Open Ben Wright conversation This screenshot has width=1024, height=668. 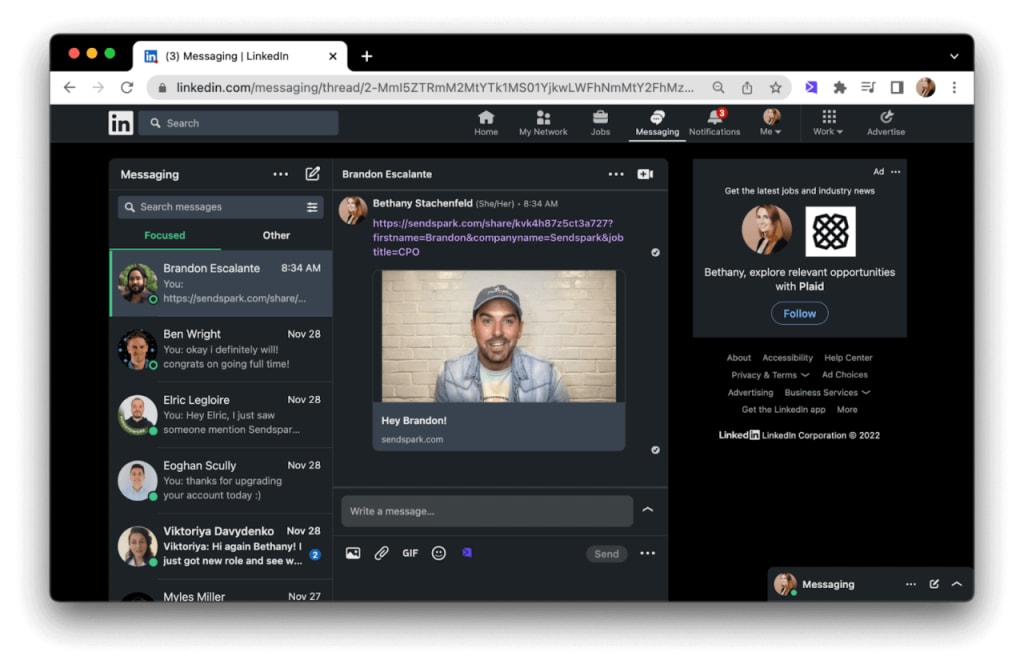pyautogui.click(x=221, y=349)
